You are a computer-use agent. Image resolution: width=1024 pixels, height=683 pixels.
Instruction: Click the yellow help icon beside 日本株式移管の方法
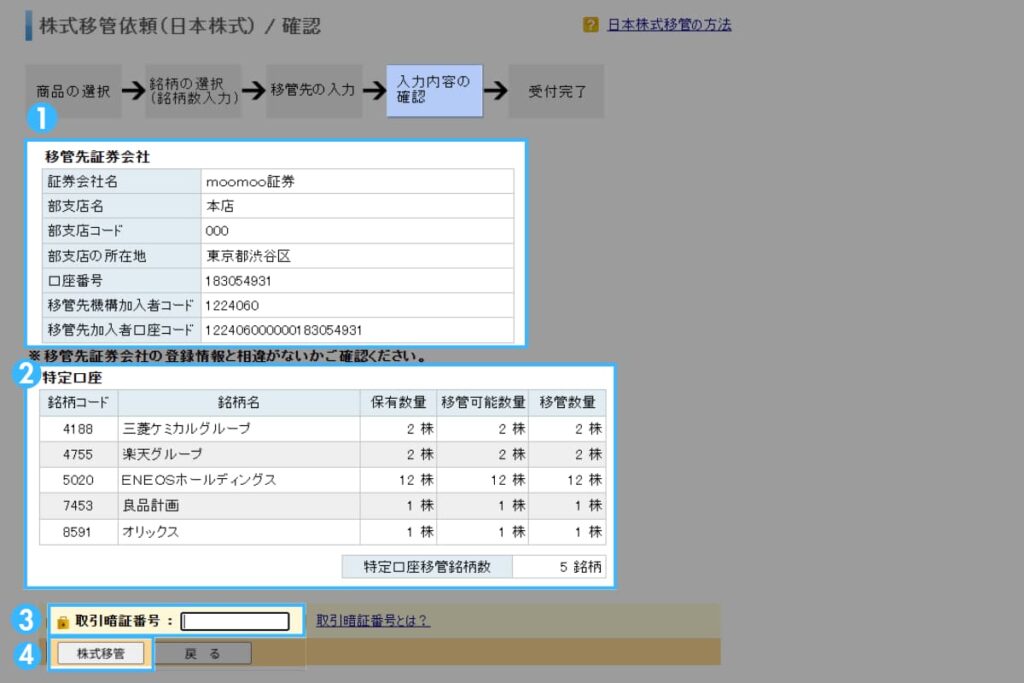(x=591, y=23)
